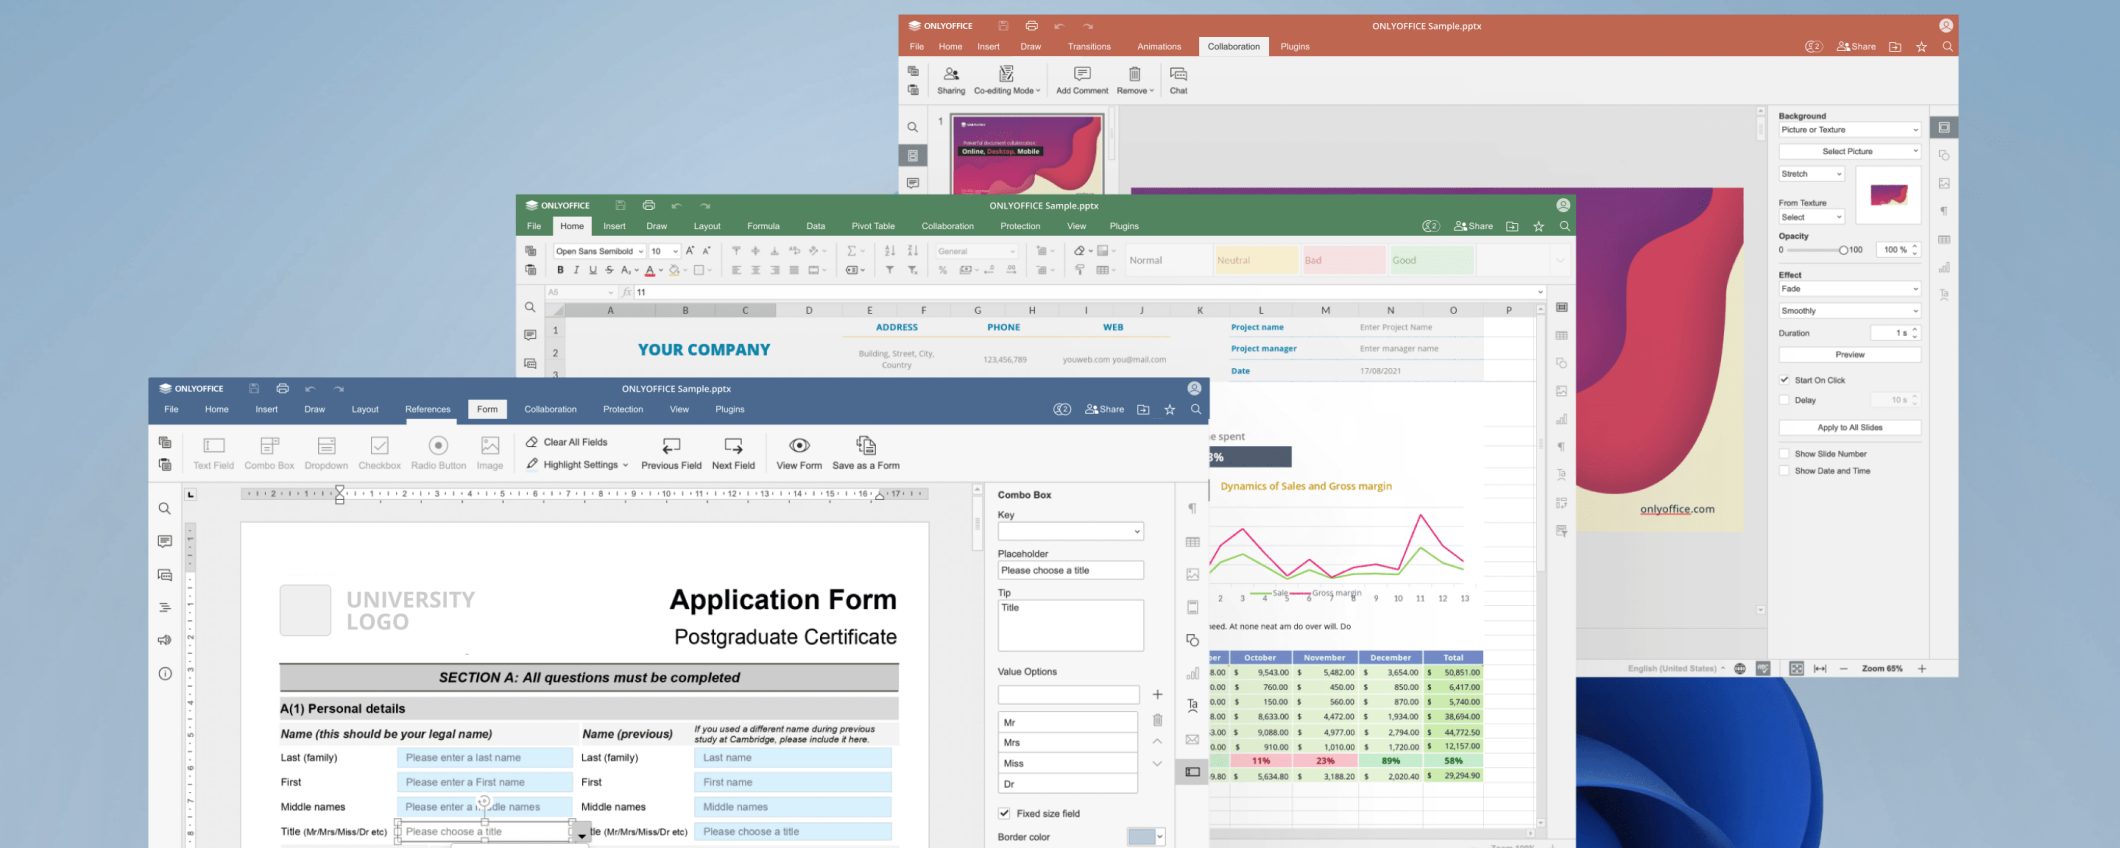This screenshot has width=2120, height=848.
Task: Open Co-editing Mode dropdown
Action: click(x=1007, y=80)
